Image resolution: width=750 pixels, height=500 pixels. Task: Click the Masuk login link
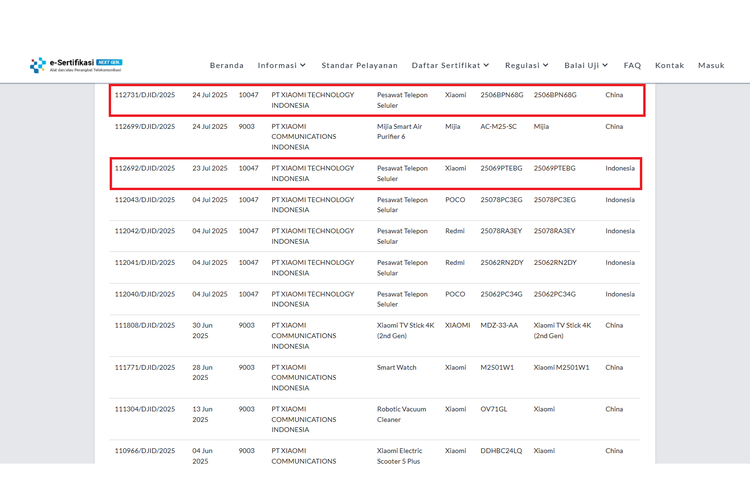711,65
